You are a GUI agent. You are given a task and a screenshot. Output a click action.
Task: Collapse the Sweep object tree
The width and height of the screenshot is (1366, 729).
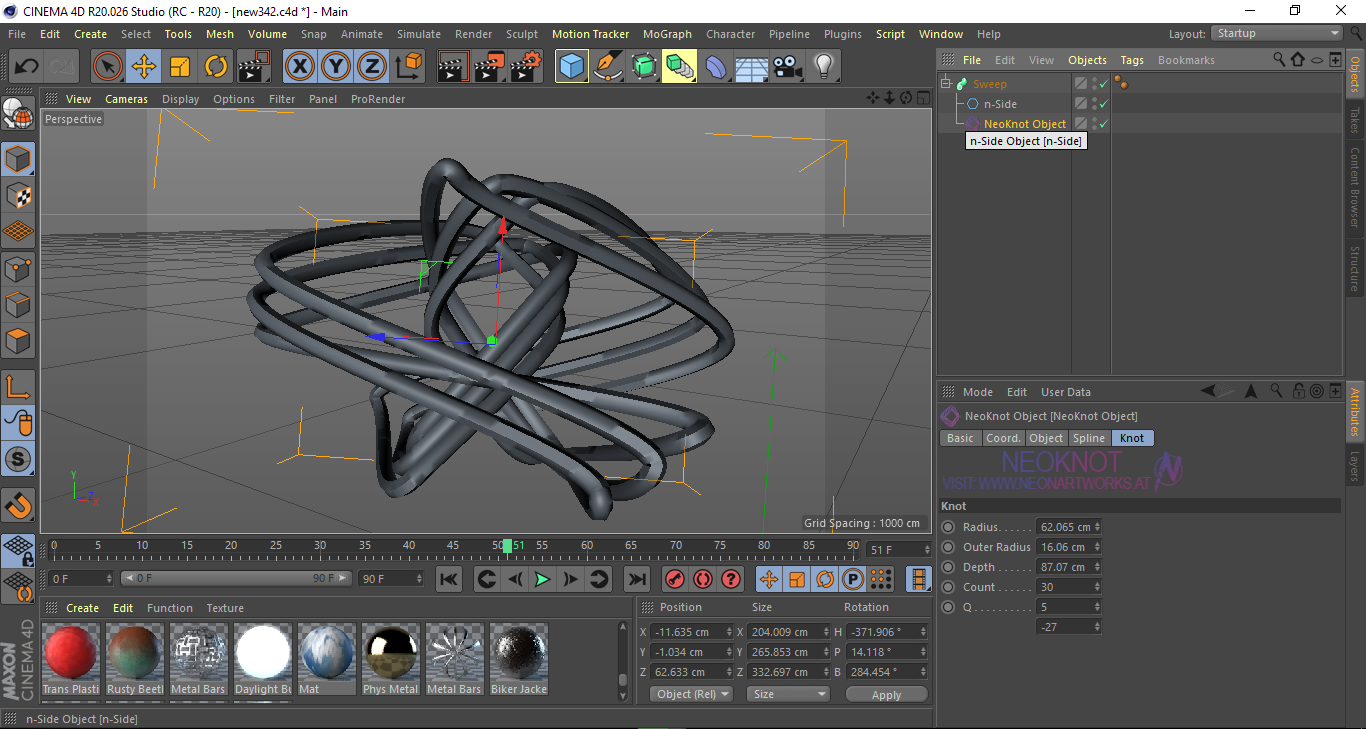tap(946, 84)
